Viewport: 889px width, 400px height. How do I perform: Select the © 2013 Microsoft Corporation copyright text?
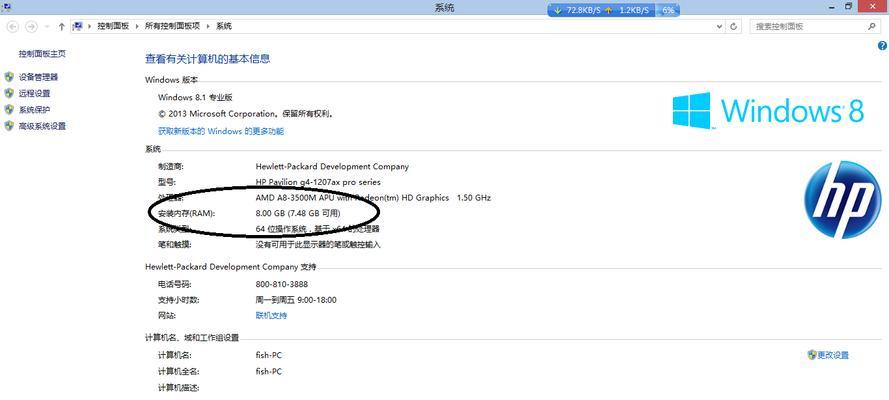pyautogui.click(x=245, y=114)
